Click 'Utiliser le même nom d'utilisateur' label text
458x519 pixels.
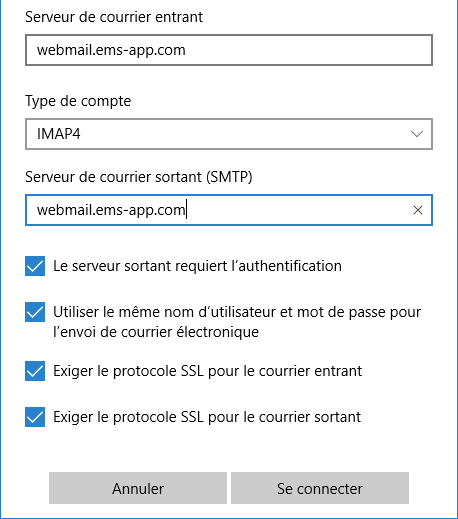point(237,322)
